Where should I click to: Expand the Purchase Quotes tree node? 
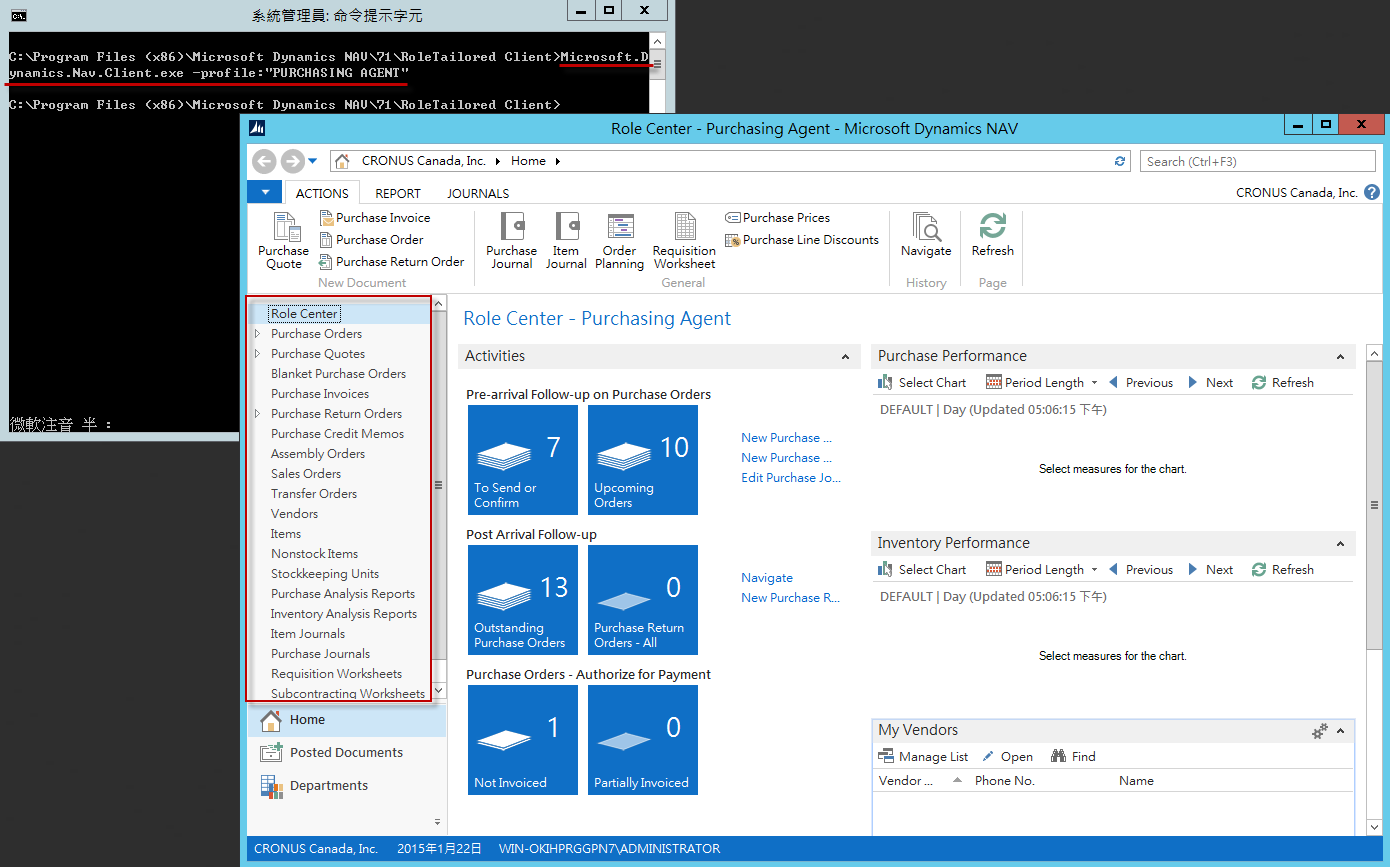[257, 354]
